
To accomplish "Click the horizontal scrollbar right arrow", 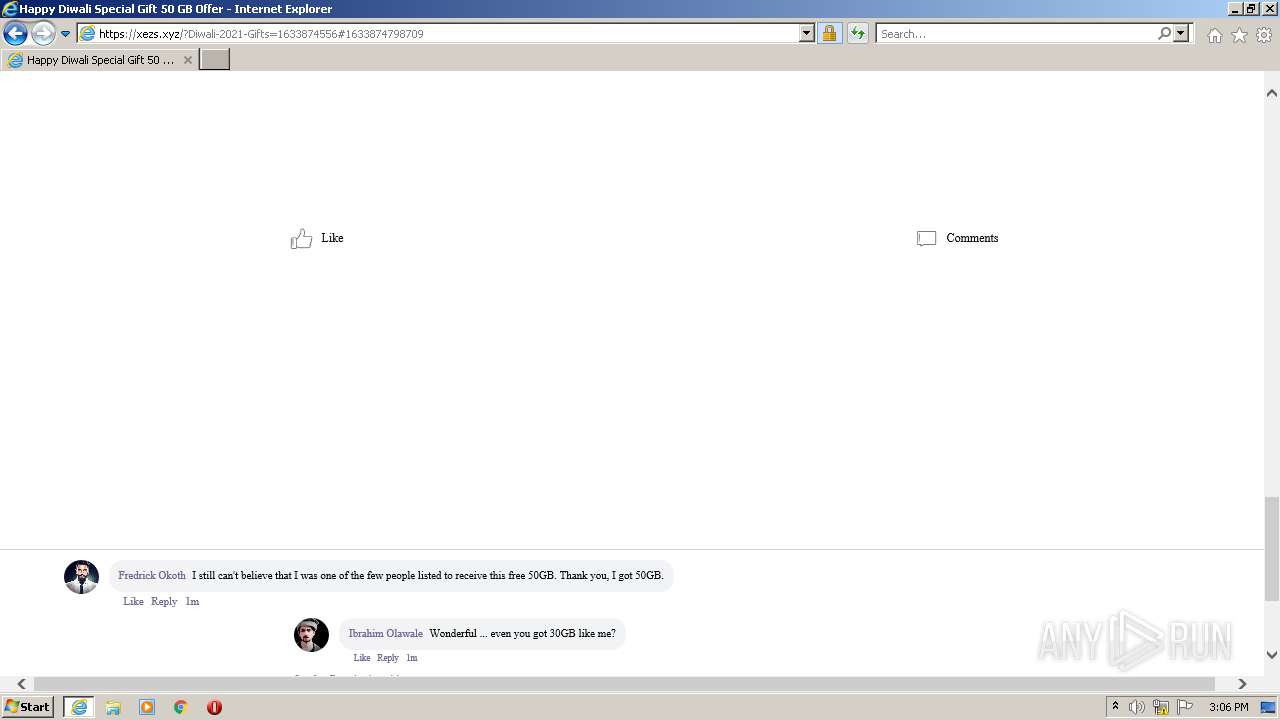I will click(1242, 684).
